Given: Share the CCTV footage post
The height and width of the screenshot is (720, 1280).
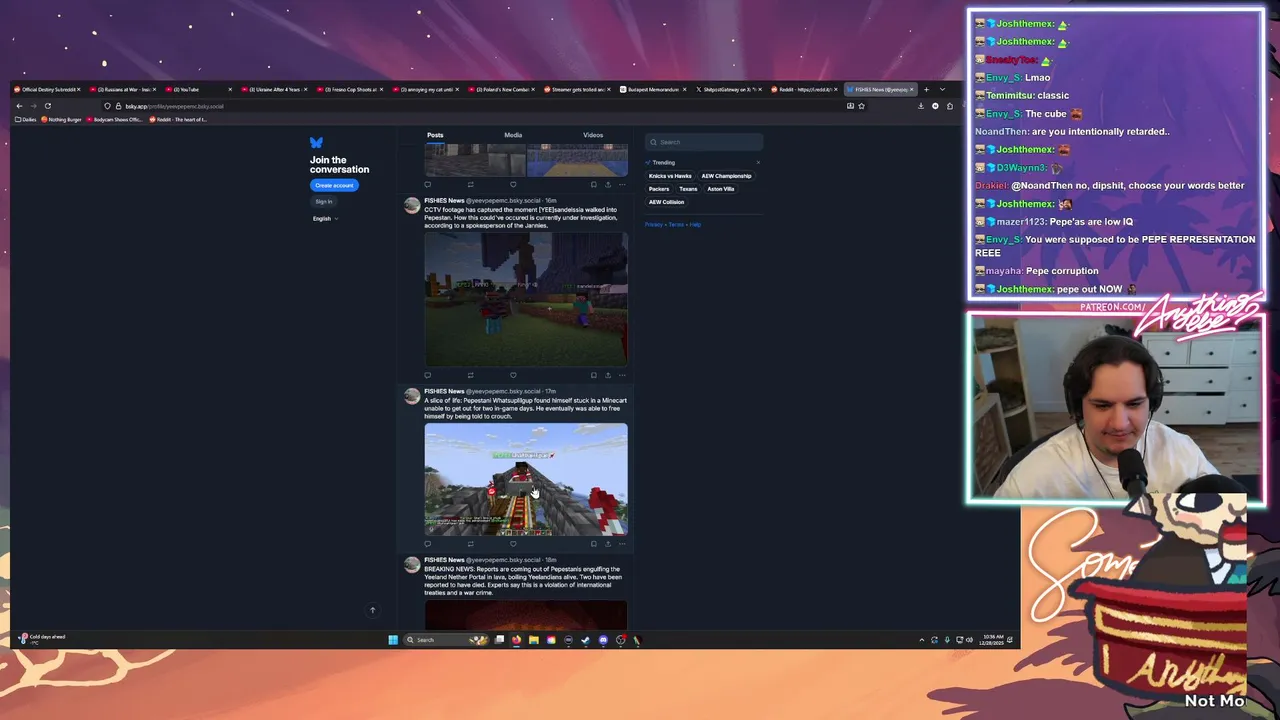Looking at the screenshot, I should coord(607,375).
